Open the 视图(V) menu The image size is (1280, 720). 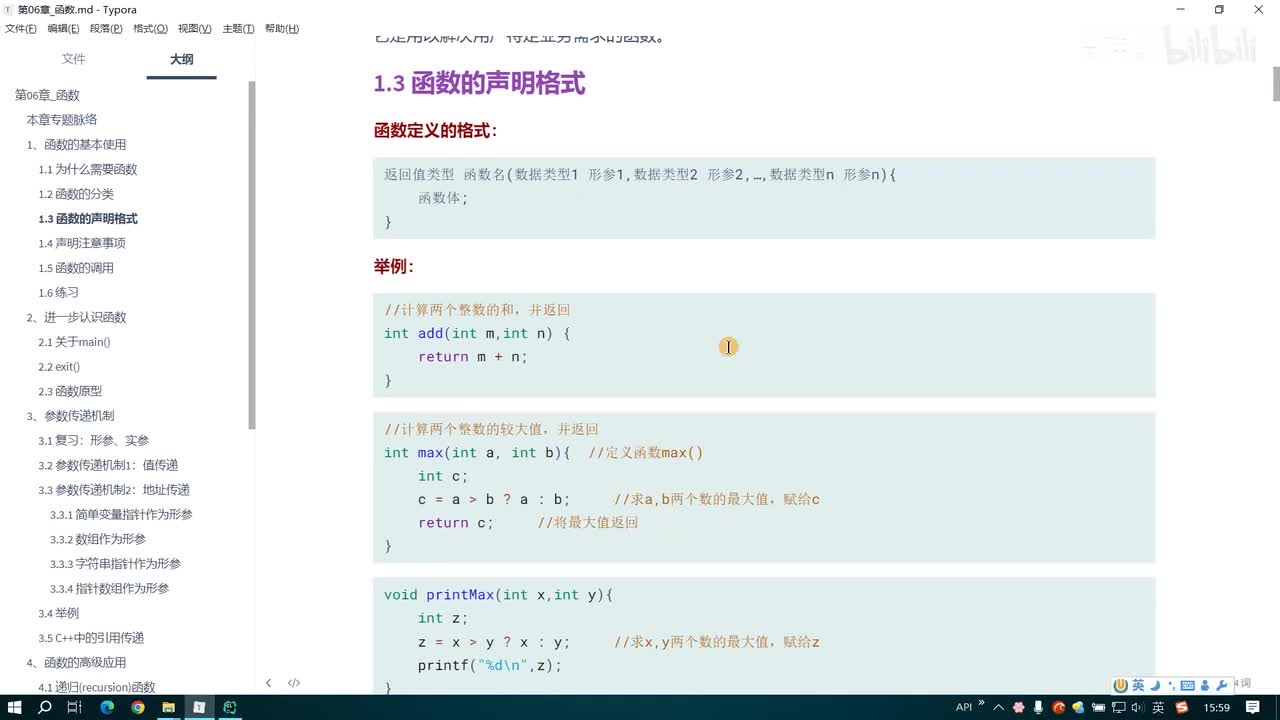point(194,29)
